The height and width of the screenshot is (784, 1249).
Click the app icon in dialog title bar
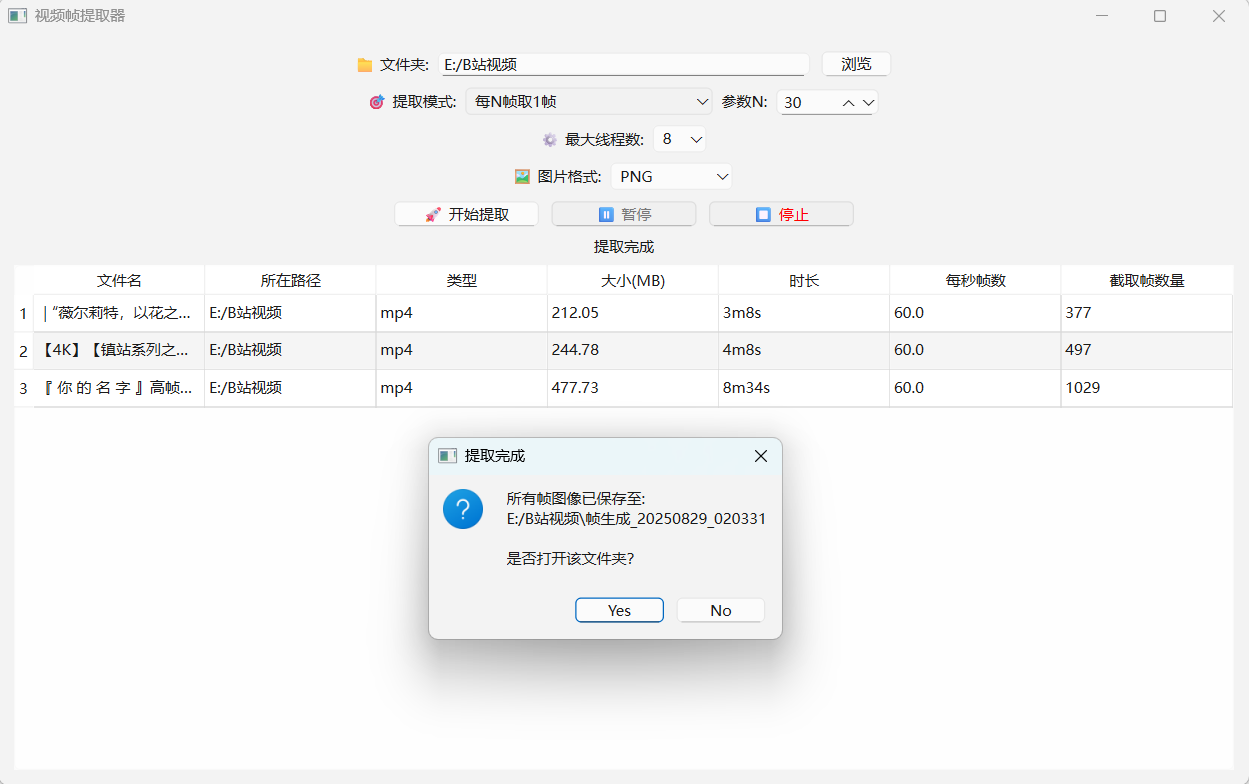447,456
